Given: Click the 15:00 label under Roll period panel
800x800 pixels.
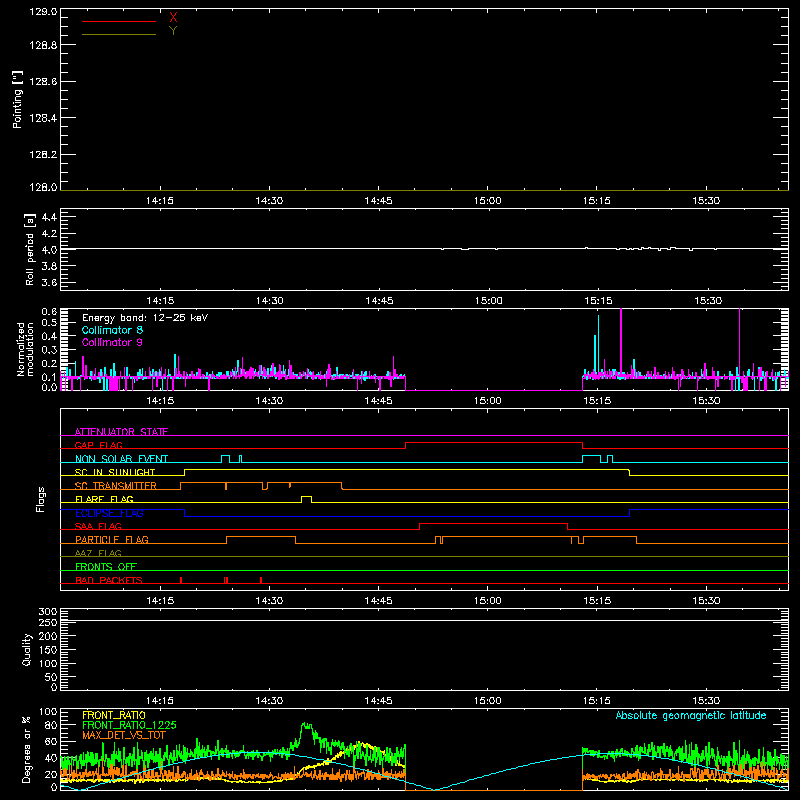Looking at the screenshot, I should [x=488, y=301].
